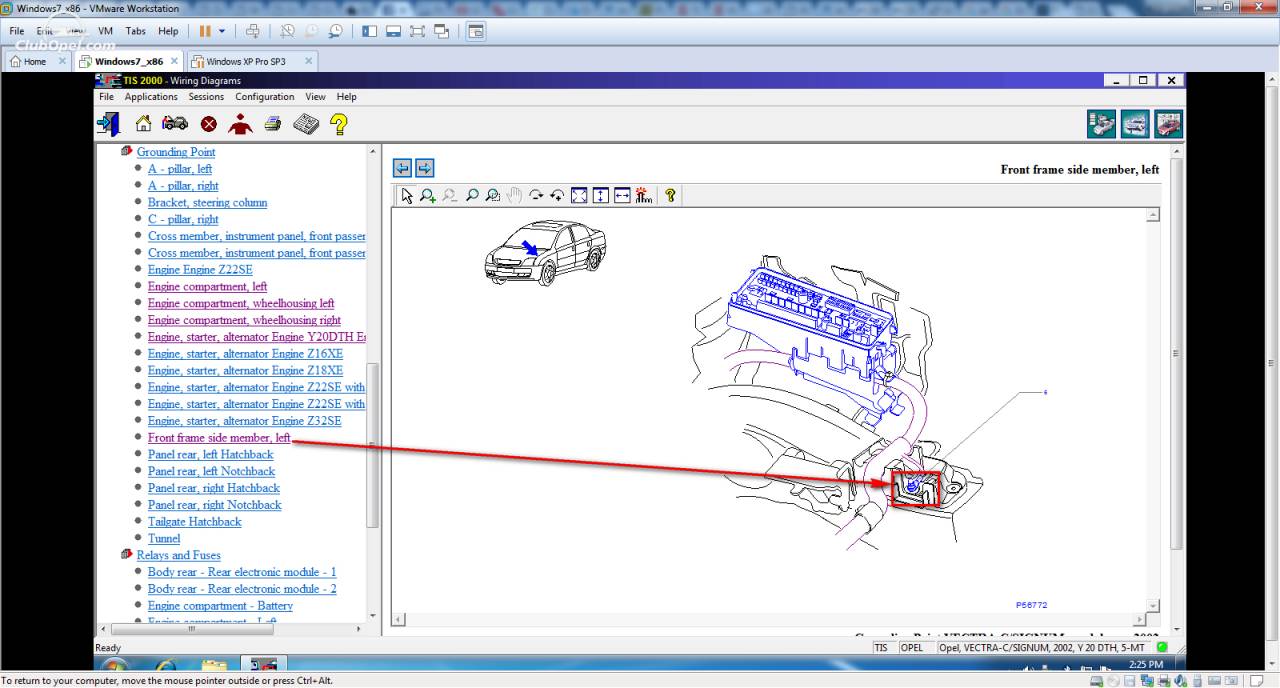This screenshot has height=688, width=1280.
Task: Open the Tailgate Hatchback link
Action: point(194,522)
